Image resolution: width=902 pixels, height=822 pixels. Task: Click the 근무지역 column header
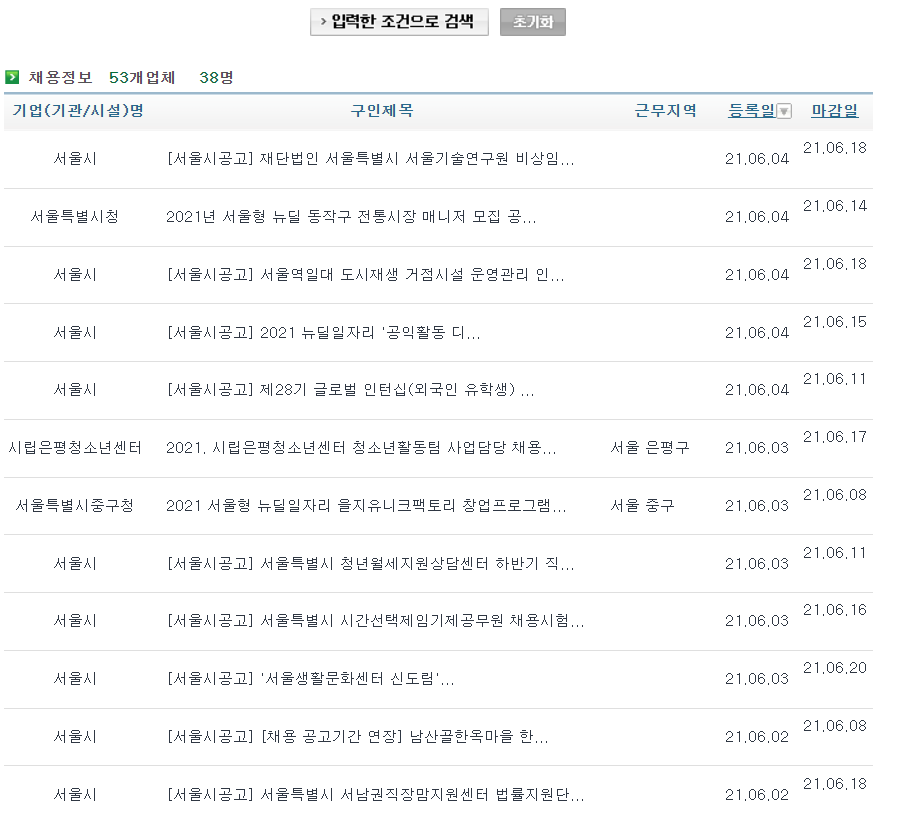tap(666, 110)
